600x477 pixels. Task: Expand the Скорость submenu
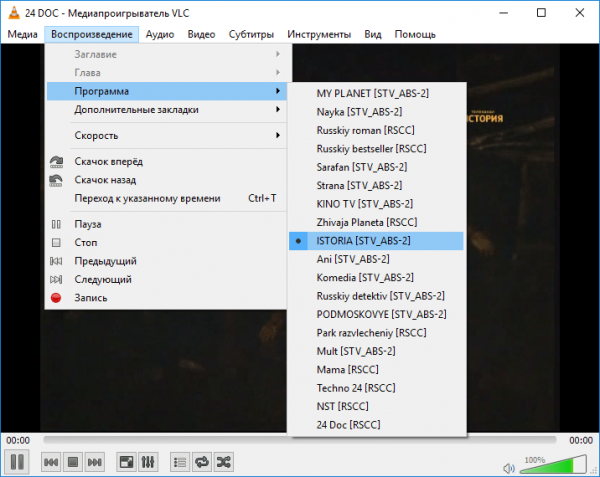[x=166, y=135]
